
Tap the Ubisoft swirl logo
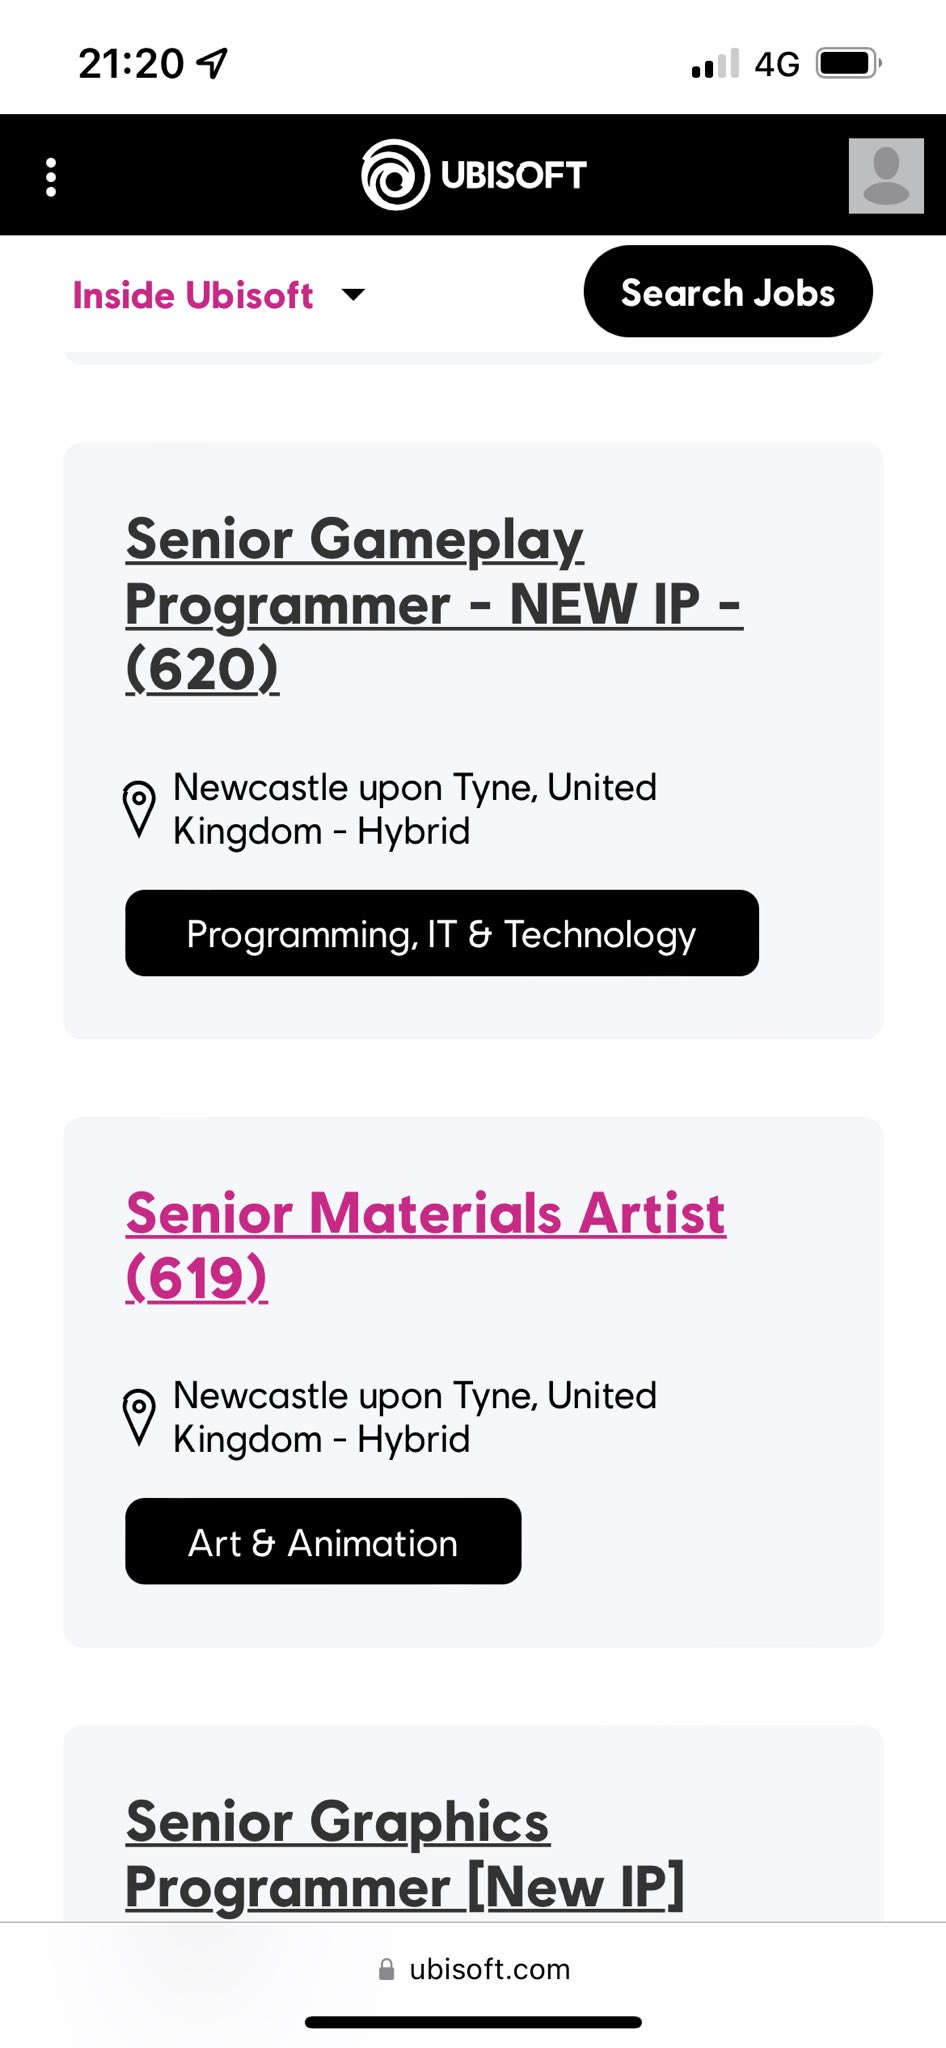(x=395, y=175)
